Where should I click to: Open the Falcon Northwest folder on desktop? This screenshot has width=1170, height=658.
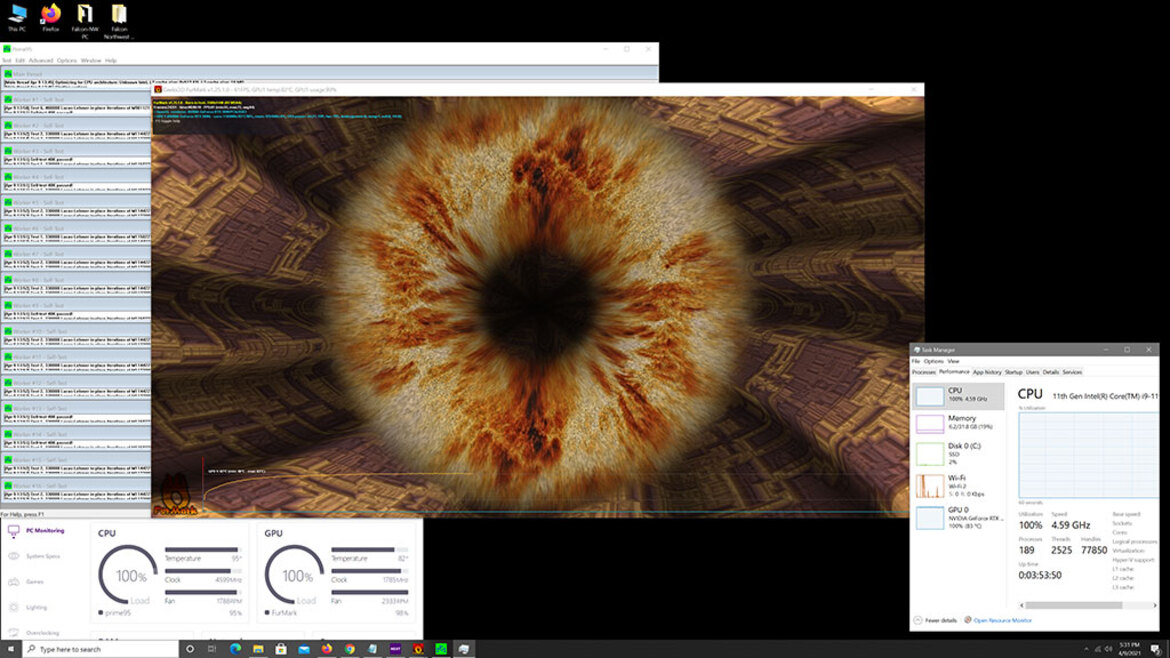pyautogui.click(x=119, y=21)
